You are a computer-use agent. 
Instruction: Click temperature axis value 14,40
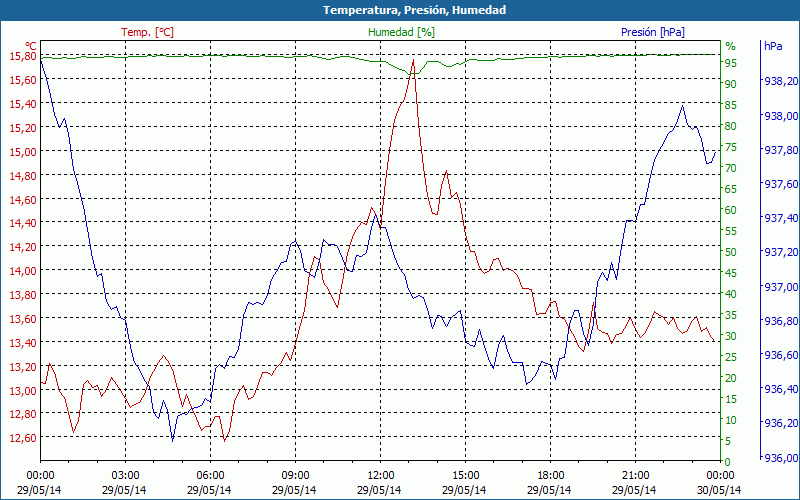pos(23,223)
